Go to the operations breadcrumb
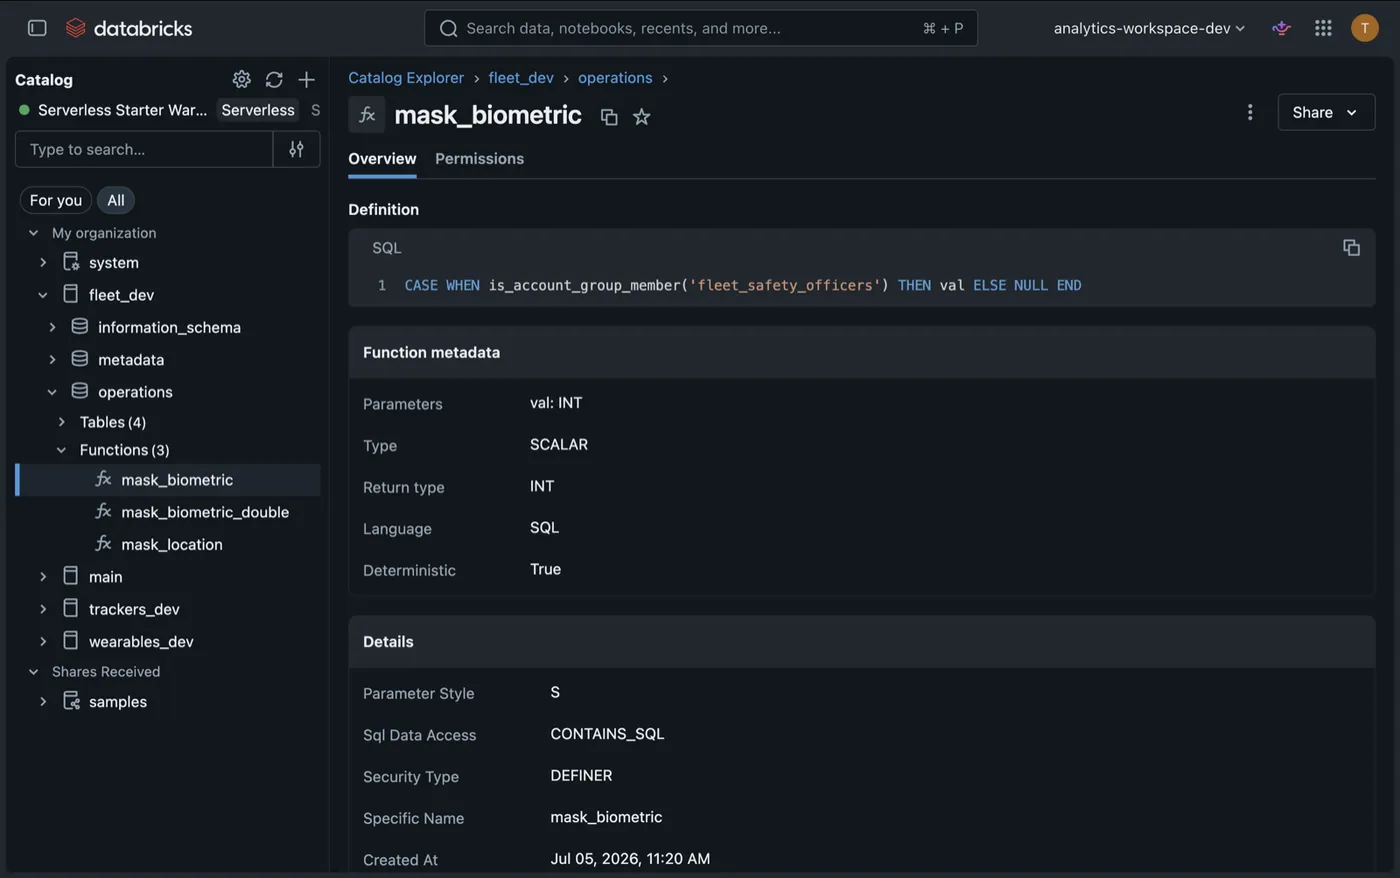The width and height of the screenshot is (1400, 878). 615,78
